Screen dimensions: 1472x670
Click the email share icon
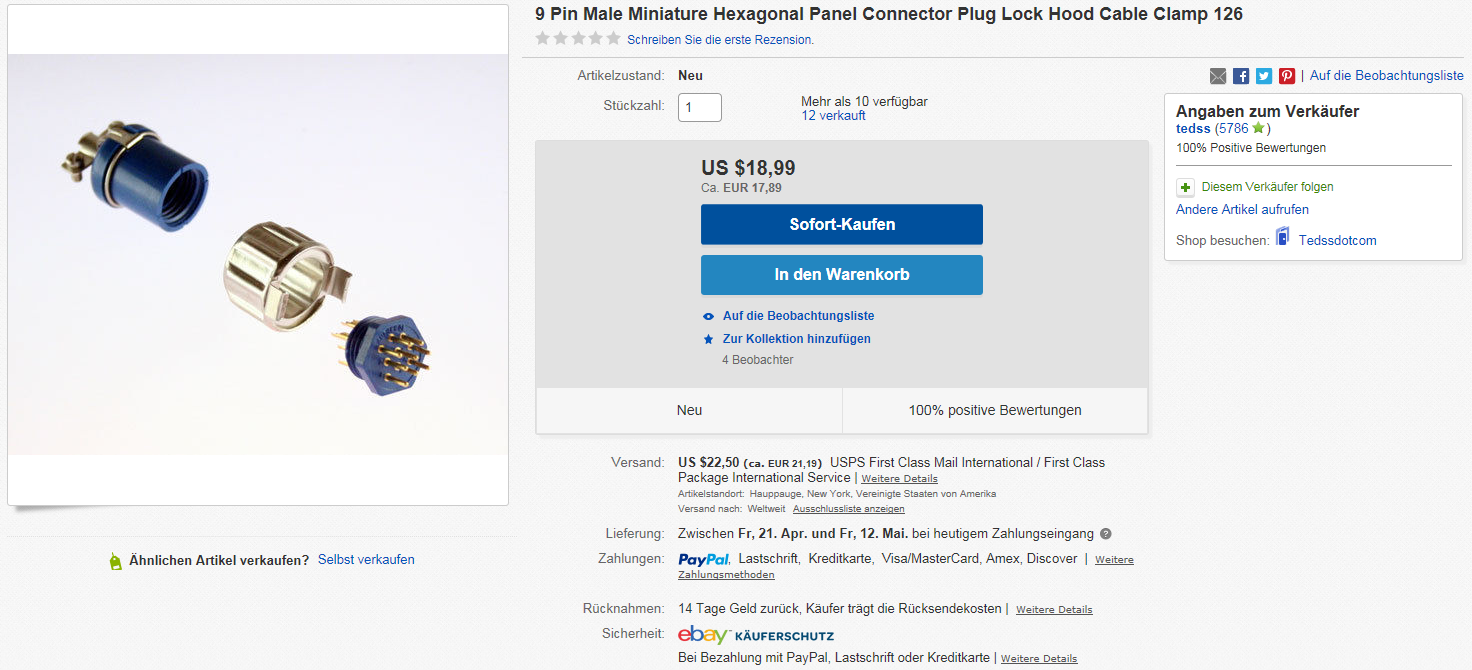pos(1217,76)
